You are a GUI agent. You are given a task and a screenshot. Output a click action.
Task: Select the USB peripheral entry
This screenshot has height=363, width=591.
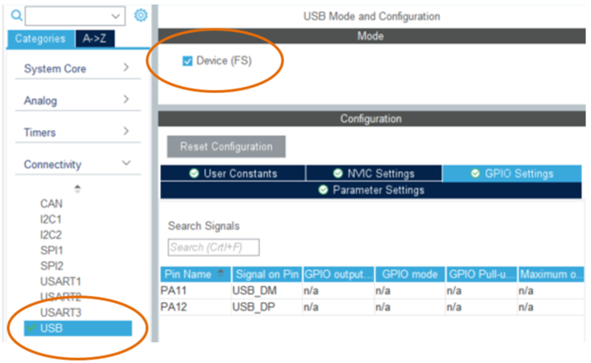(x=78, y=328)
